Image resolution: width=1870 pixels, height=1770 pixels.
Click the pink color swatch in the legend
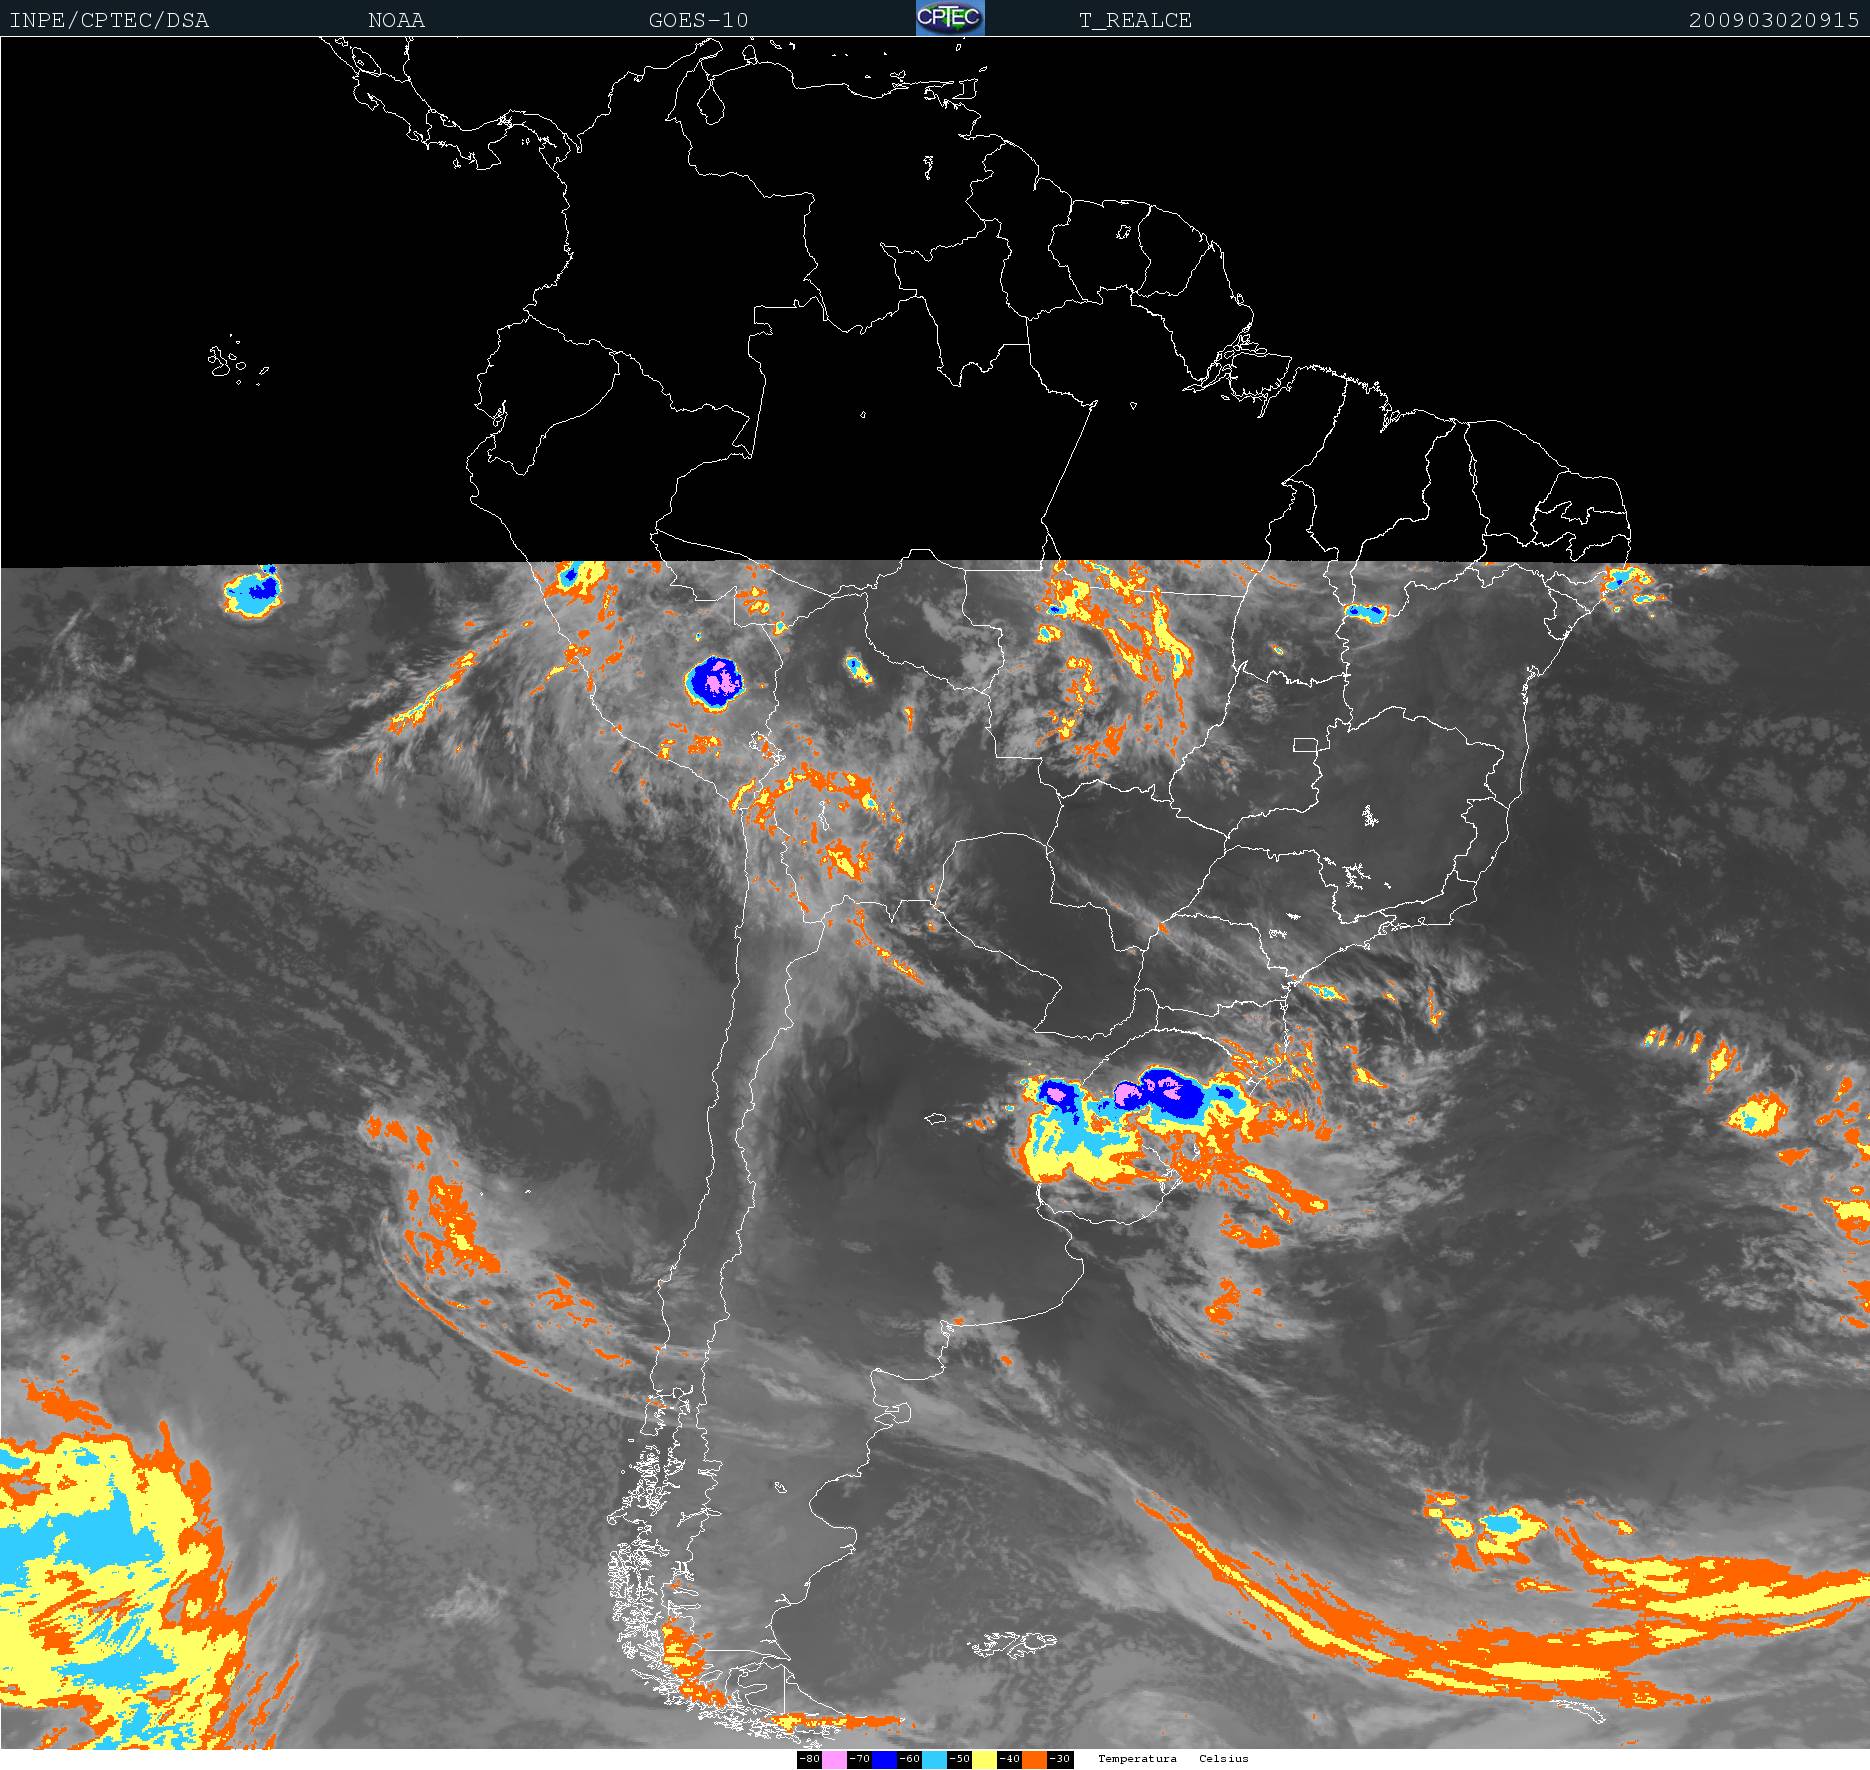(834, 1759)
